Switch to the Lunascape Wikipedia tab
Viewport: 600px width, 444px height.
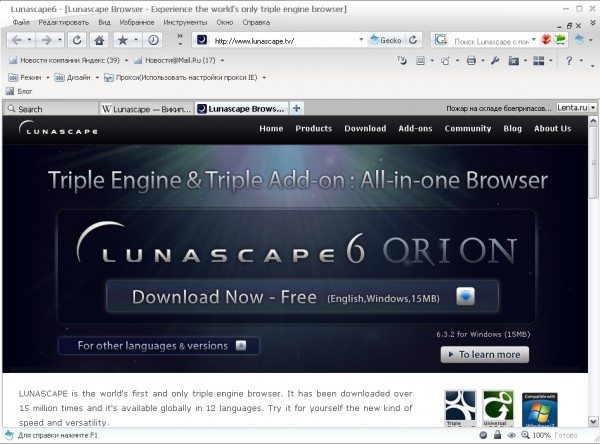[146, 109]
